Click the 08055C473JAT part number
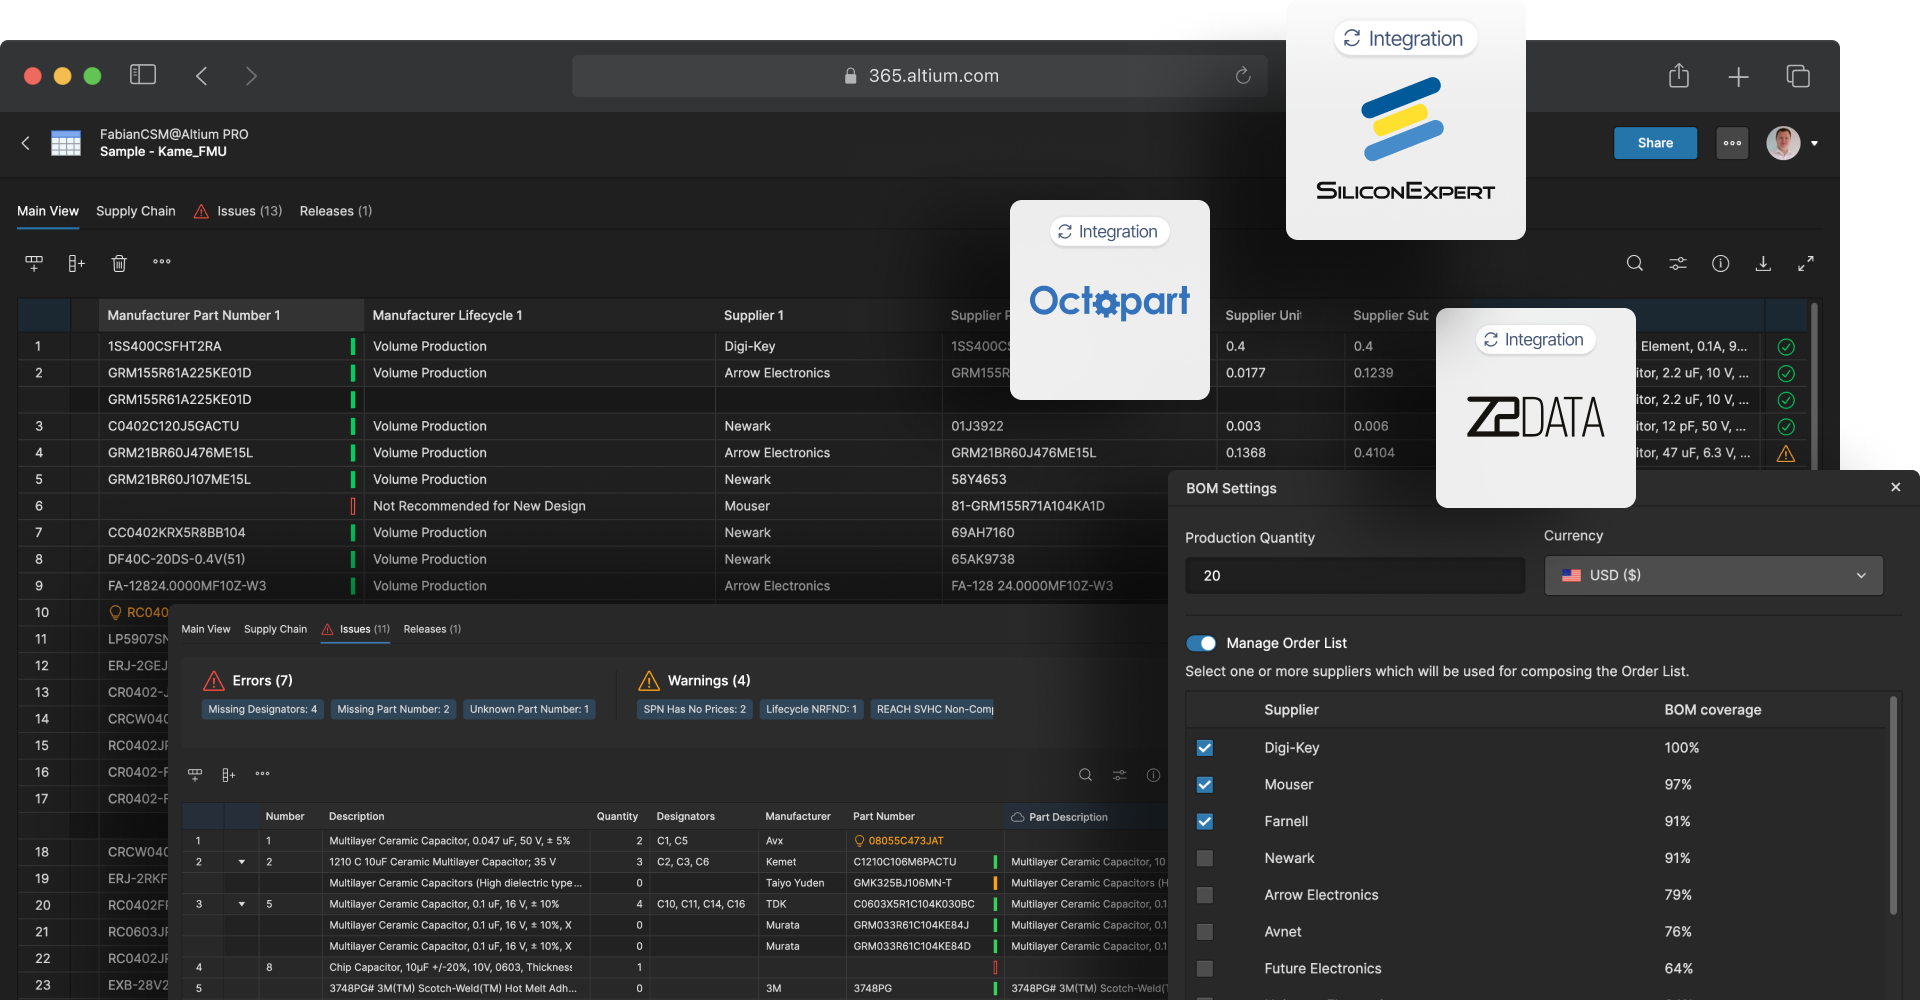Image resolution: width=1920 pixels, height=1000 pixels. (906, 841)
